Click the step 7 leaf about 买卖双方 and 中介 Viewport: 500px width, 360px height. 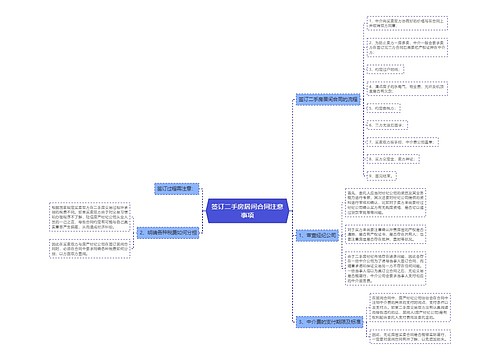pos(403,142)
